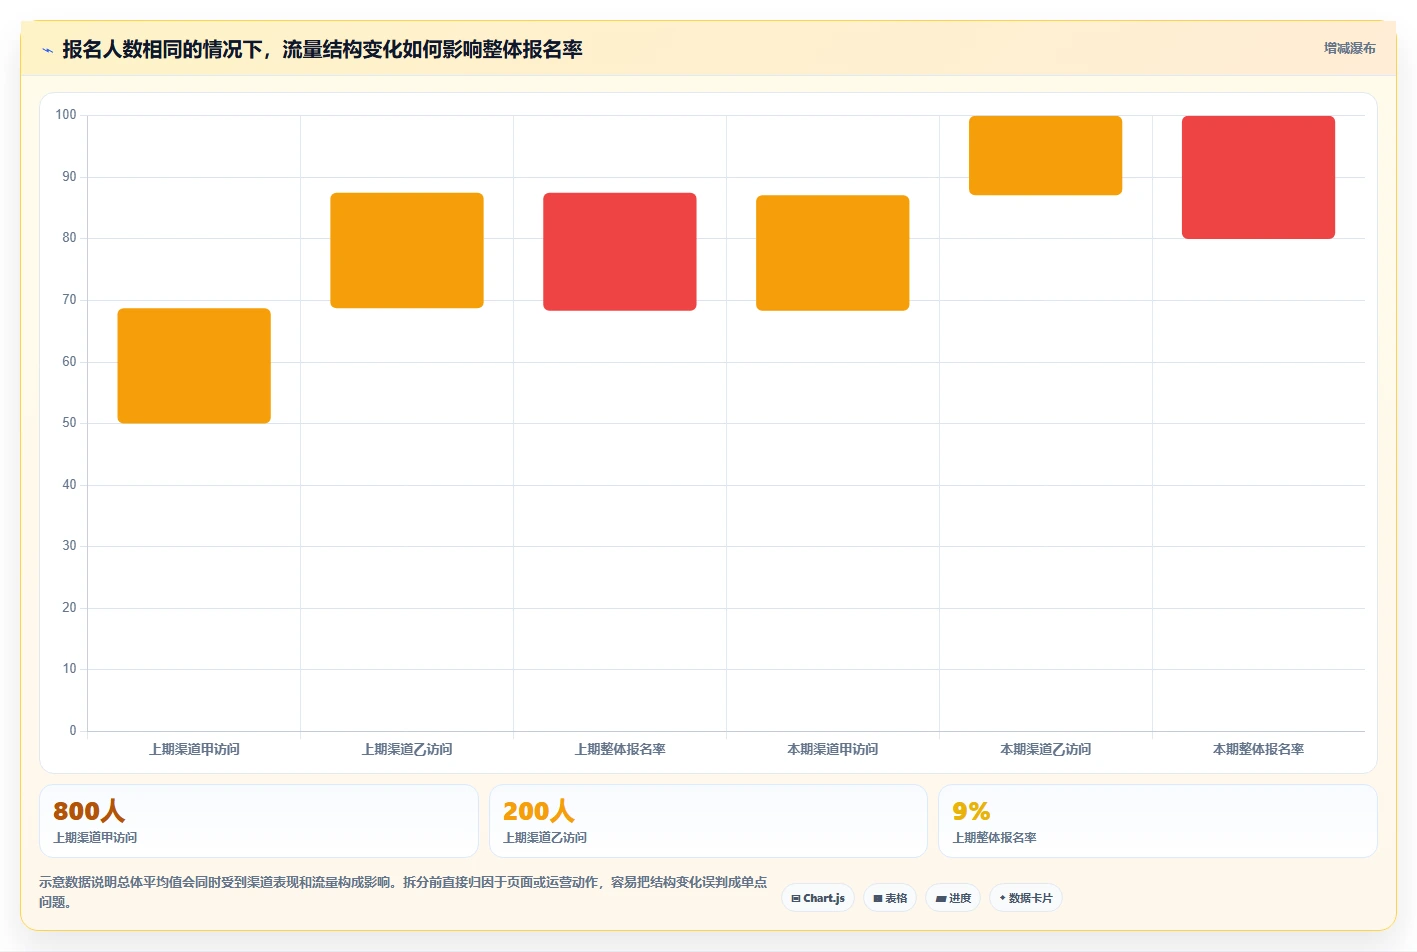
Task: Click the orange 上期渠道甲访问 bar
Action: coord(194,366)
